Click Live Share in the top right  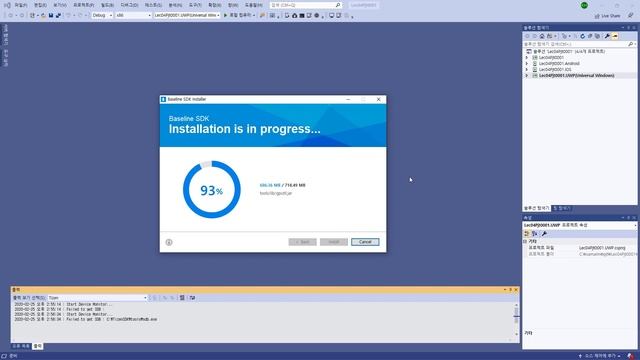[607, 16]
